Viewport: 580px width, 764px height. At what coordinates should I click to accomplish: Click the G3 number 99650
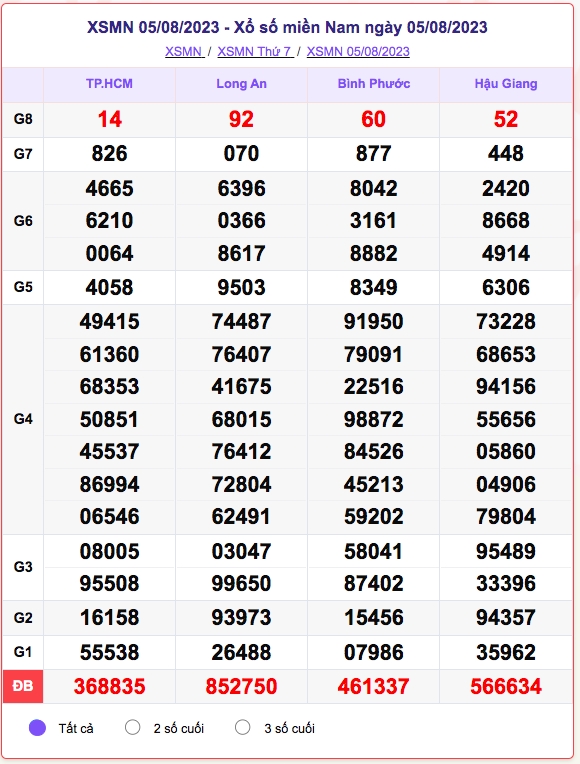point(241,583)
